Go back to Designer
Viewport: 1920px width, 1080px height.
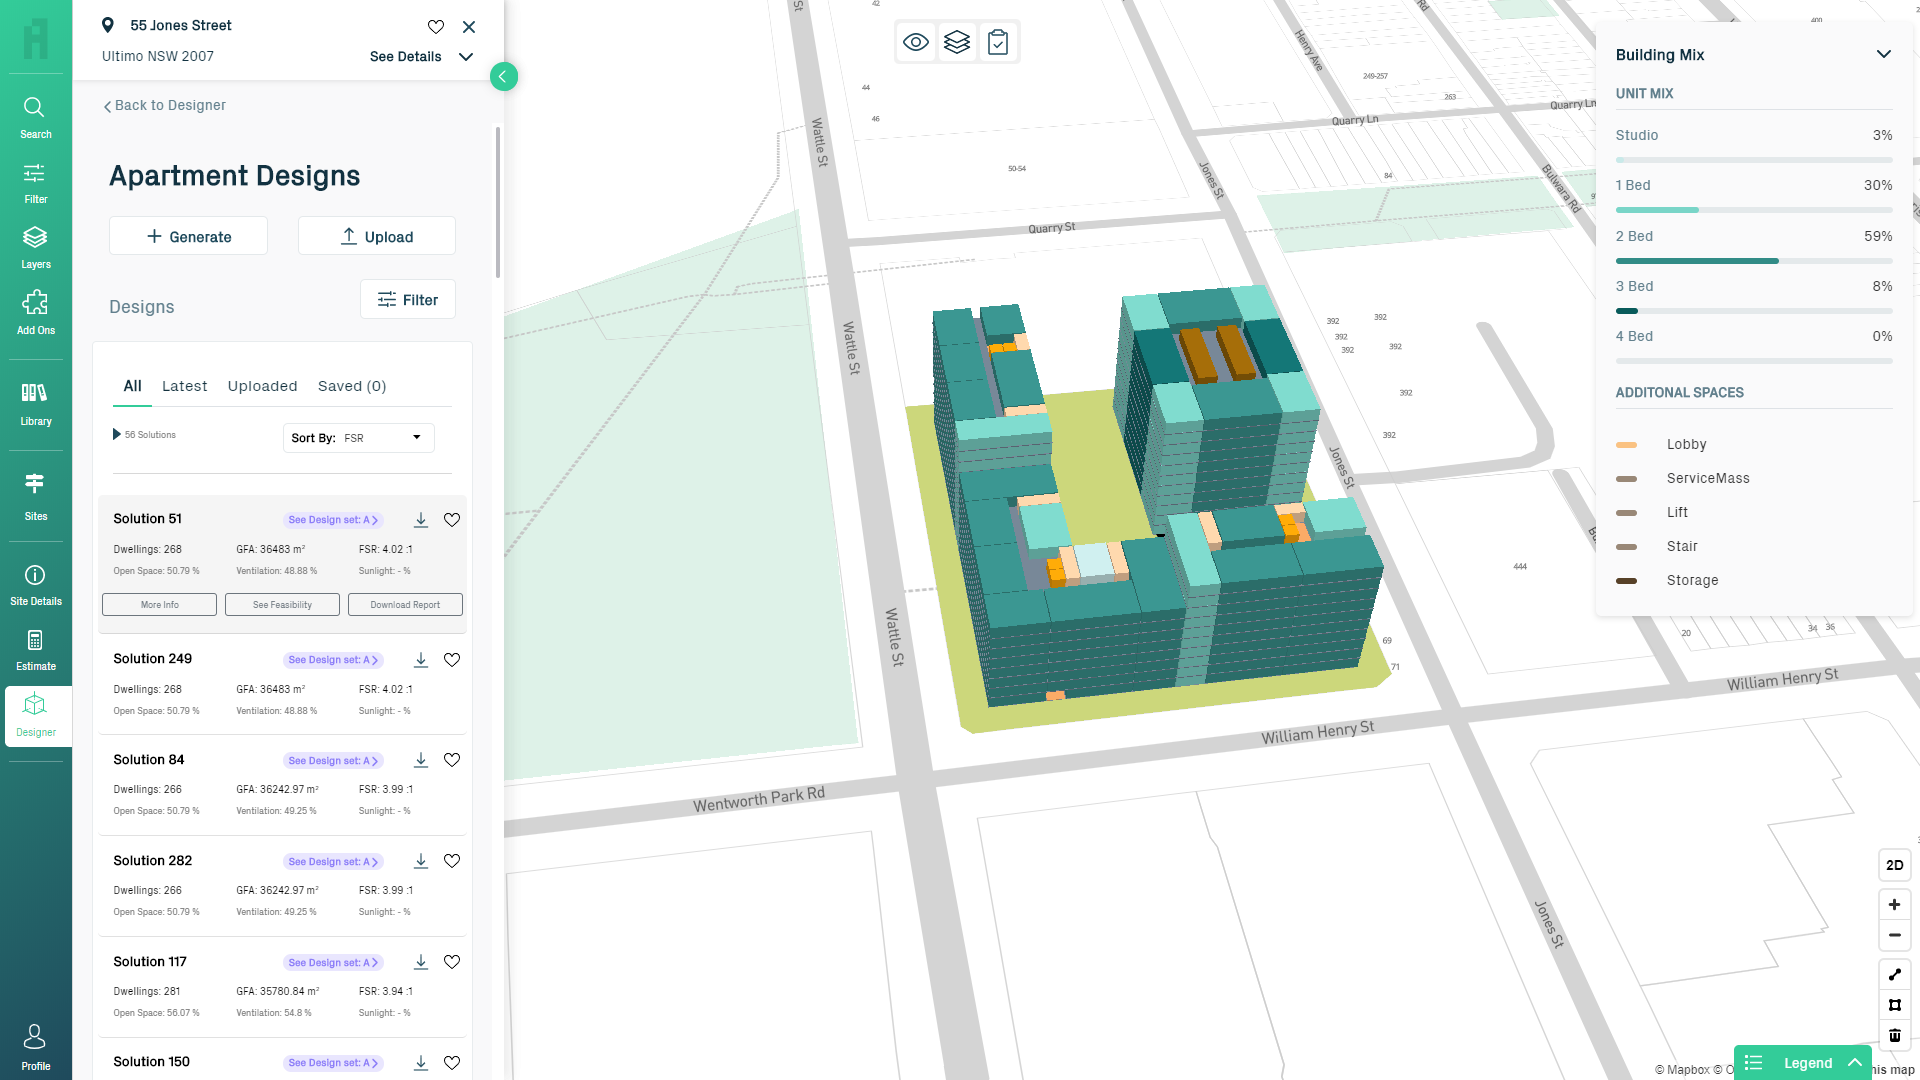[165, 106]
